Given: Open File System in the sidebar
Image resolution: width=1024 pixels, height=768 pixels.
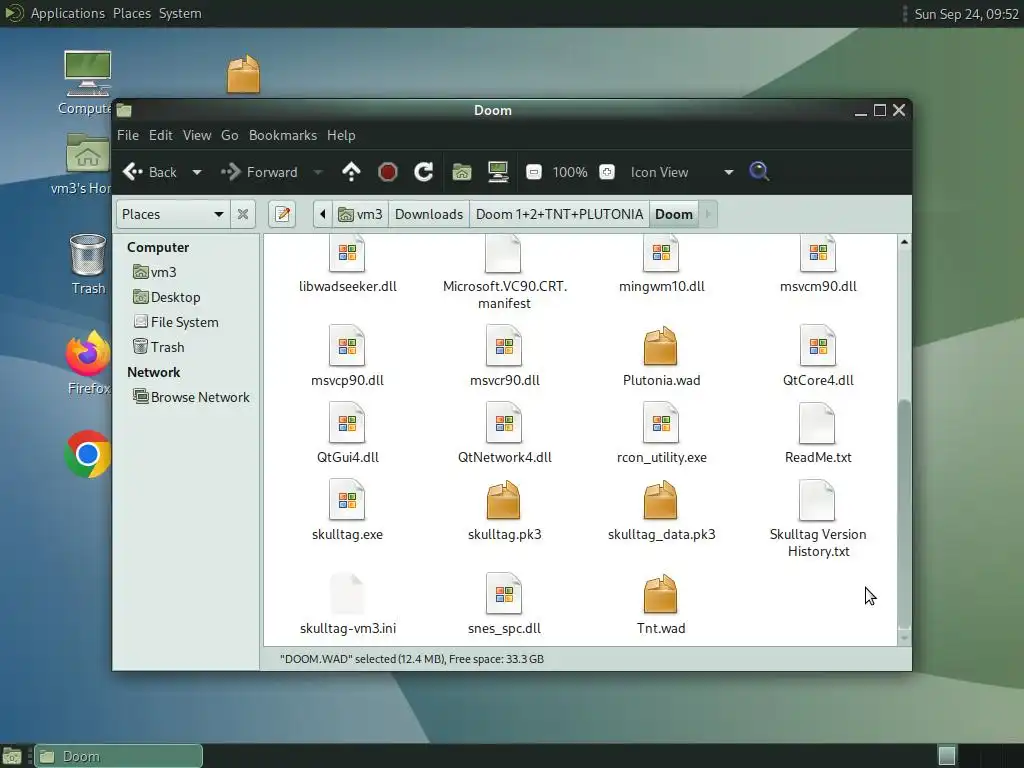Looking at the screenshot, I should (x=176, y=322).
